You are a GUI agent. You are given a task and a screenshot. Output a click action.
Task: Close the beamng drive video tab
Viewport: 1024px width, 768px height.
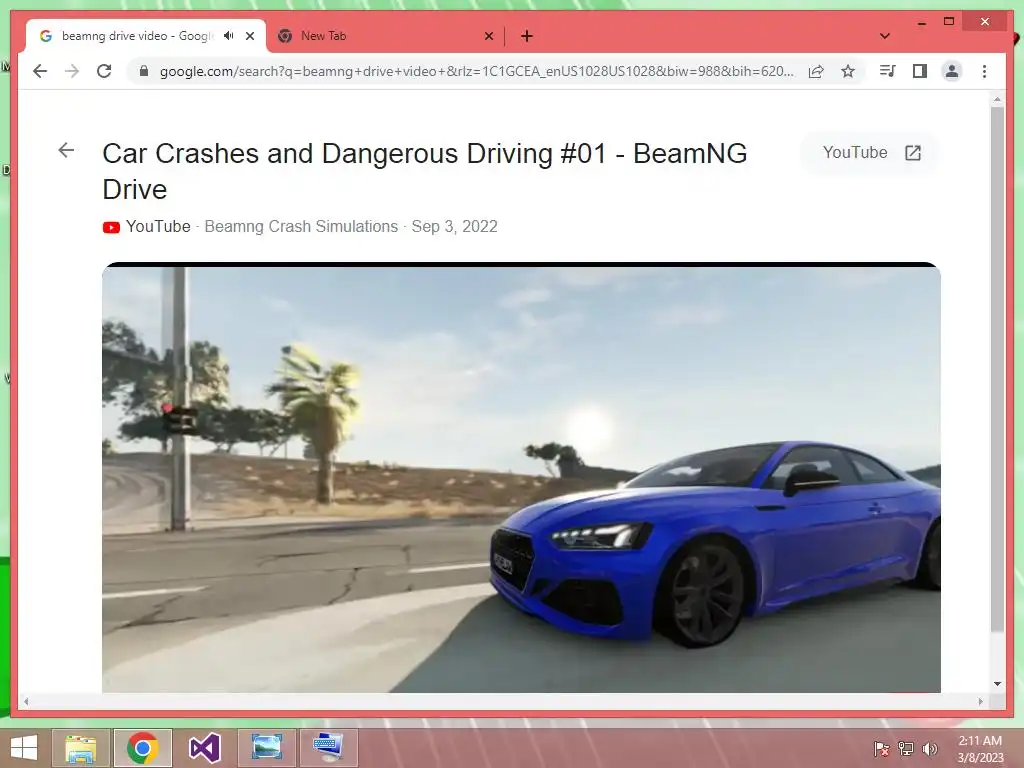click(250, 36)
